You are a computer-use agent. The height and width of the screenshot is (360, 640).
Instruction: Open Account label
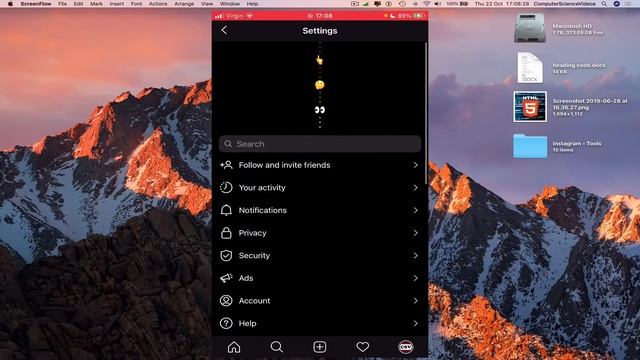coord(254,301)
